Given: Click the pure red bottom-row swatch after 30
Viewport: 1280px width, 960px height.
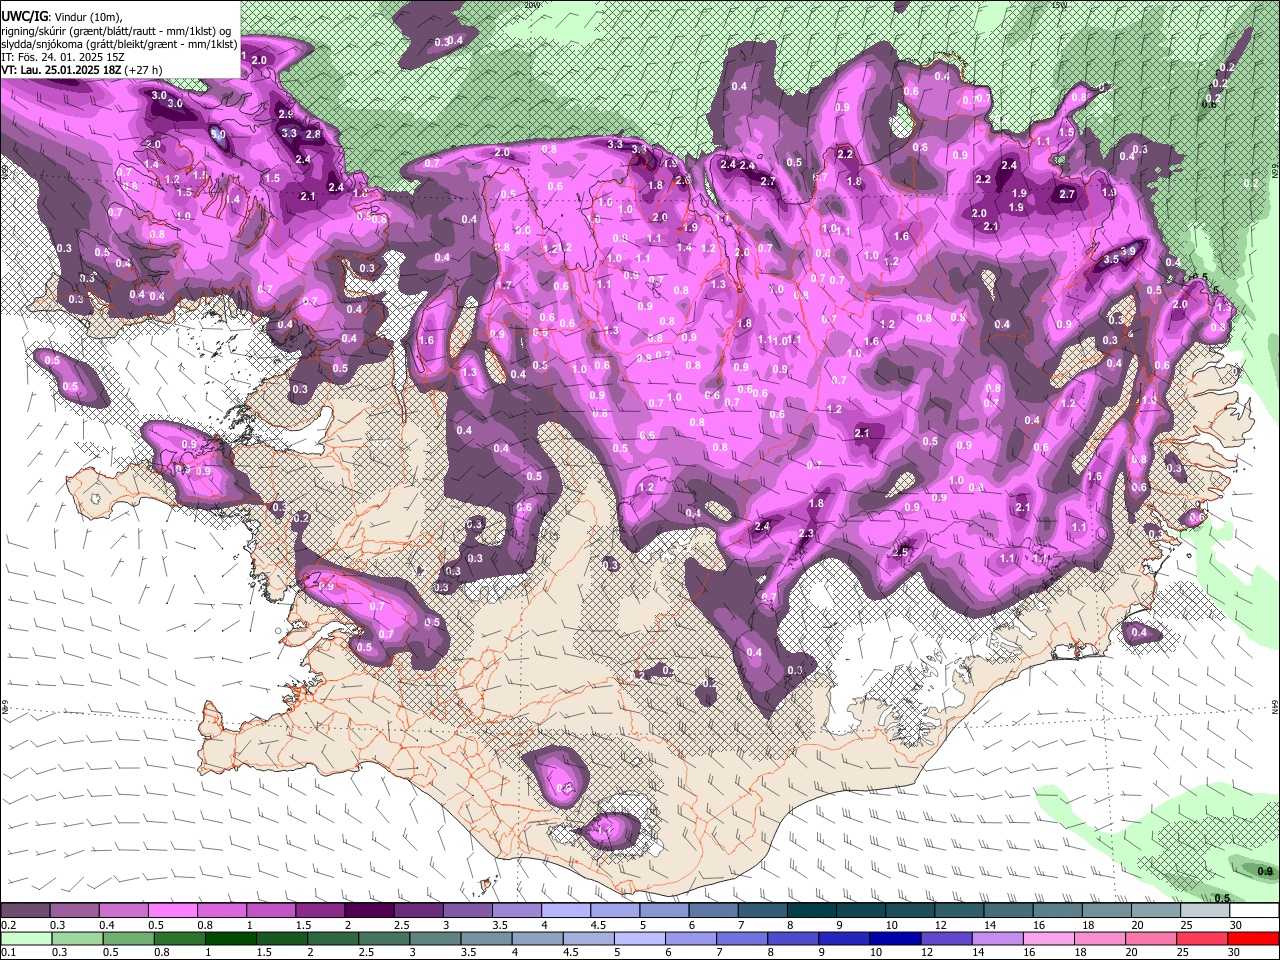Looking at the screenshot, I should [x=1253, y=939].
